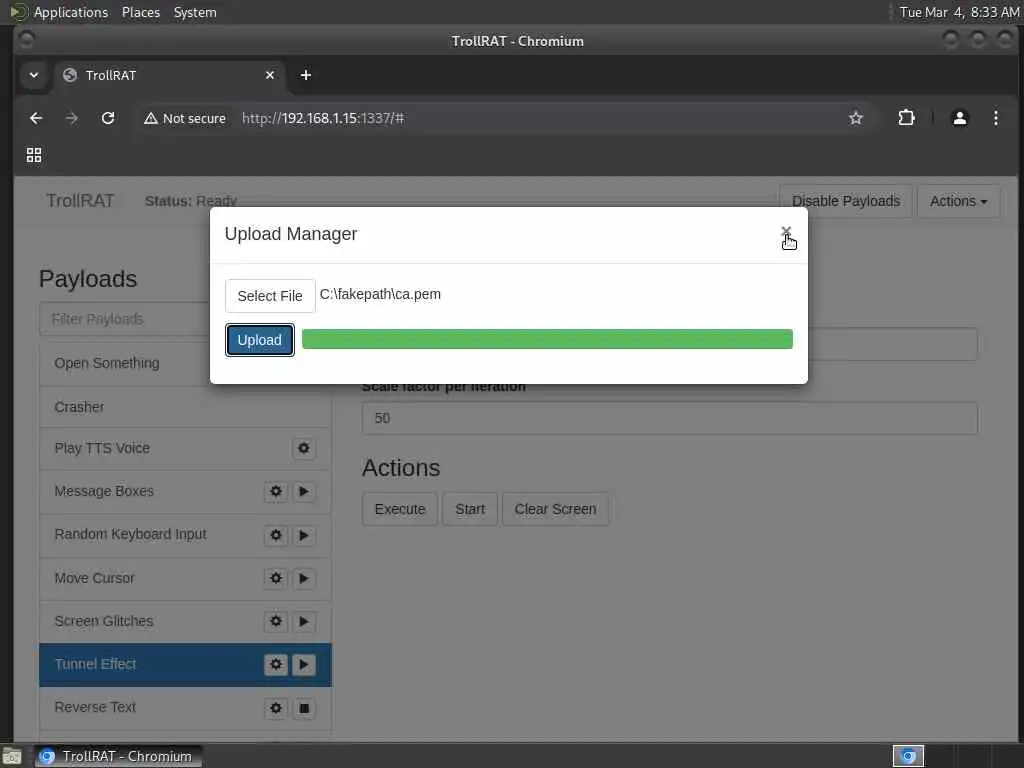
Task: Close the TrollRAT browser tab
Action: click(x=270, y=75)
